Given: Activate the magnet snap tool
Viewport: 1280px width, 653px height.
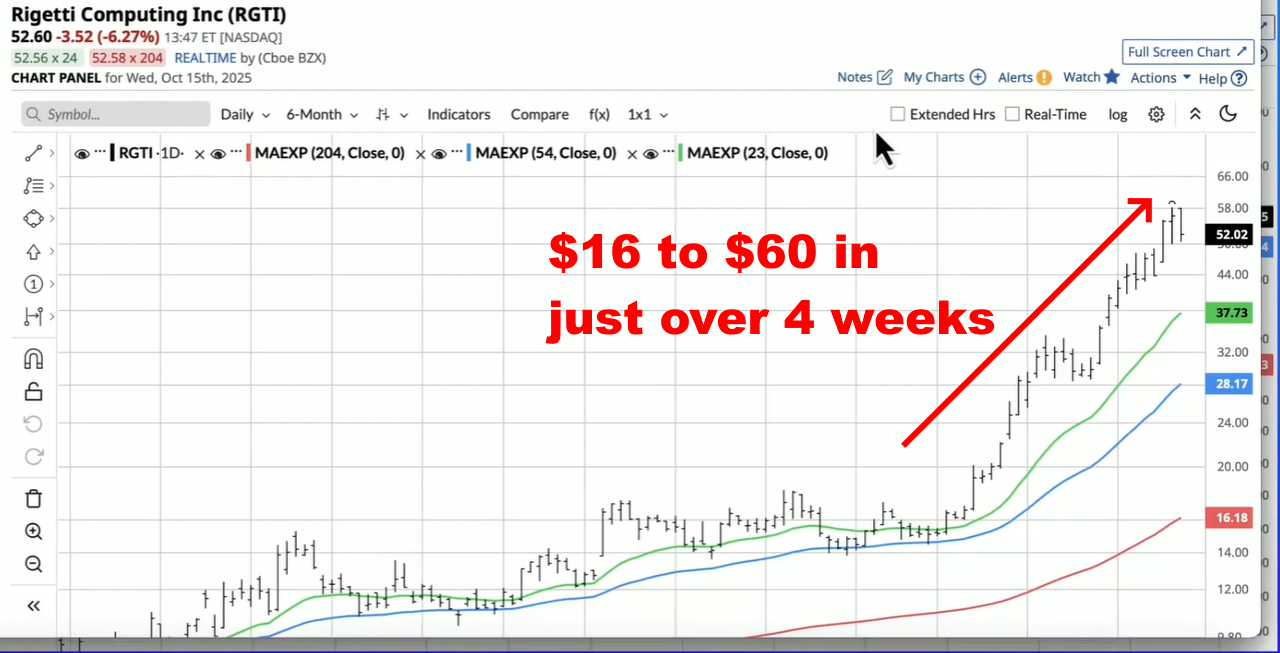Looking at the screenshot, I should 33,358.
